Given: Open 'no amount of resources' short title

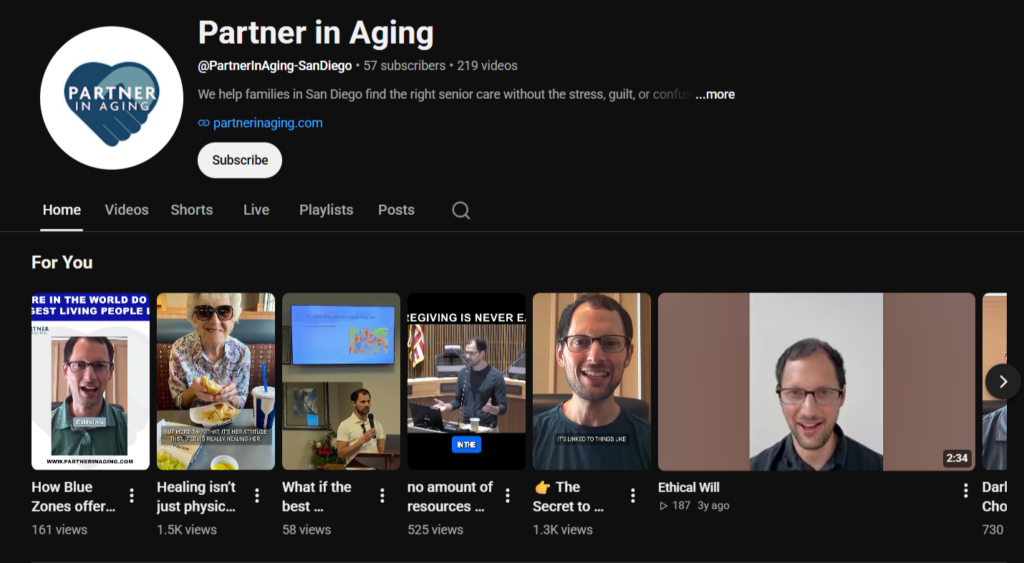Looking at the screenshot, I should [450, 496].
